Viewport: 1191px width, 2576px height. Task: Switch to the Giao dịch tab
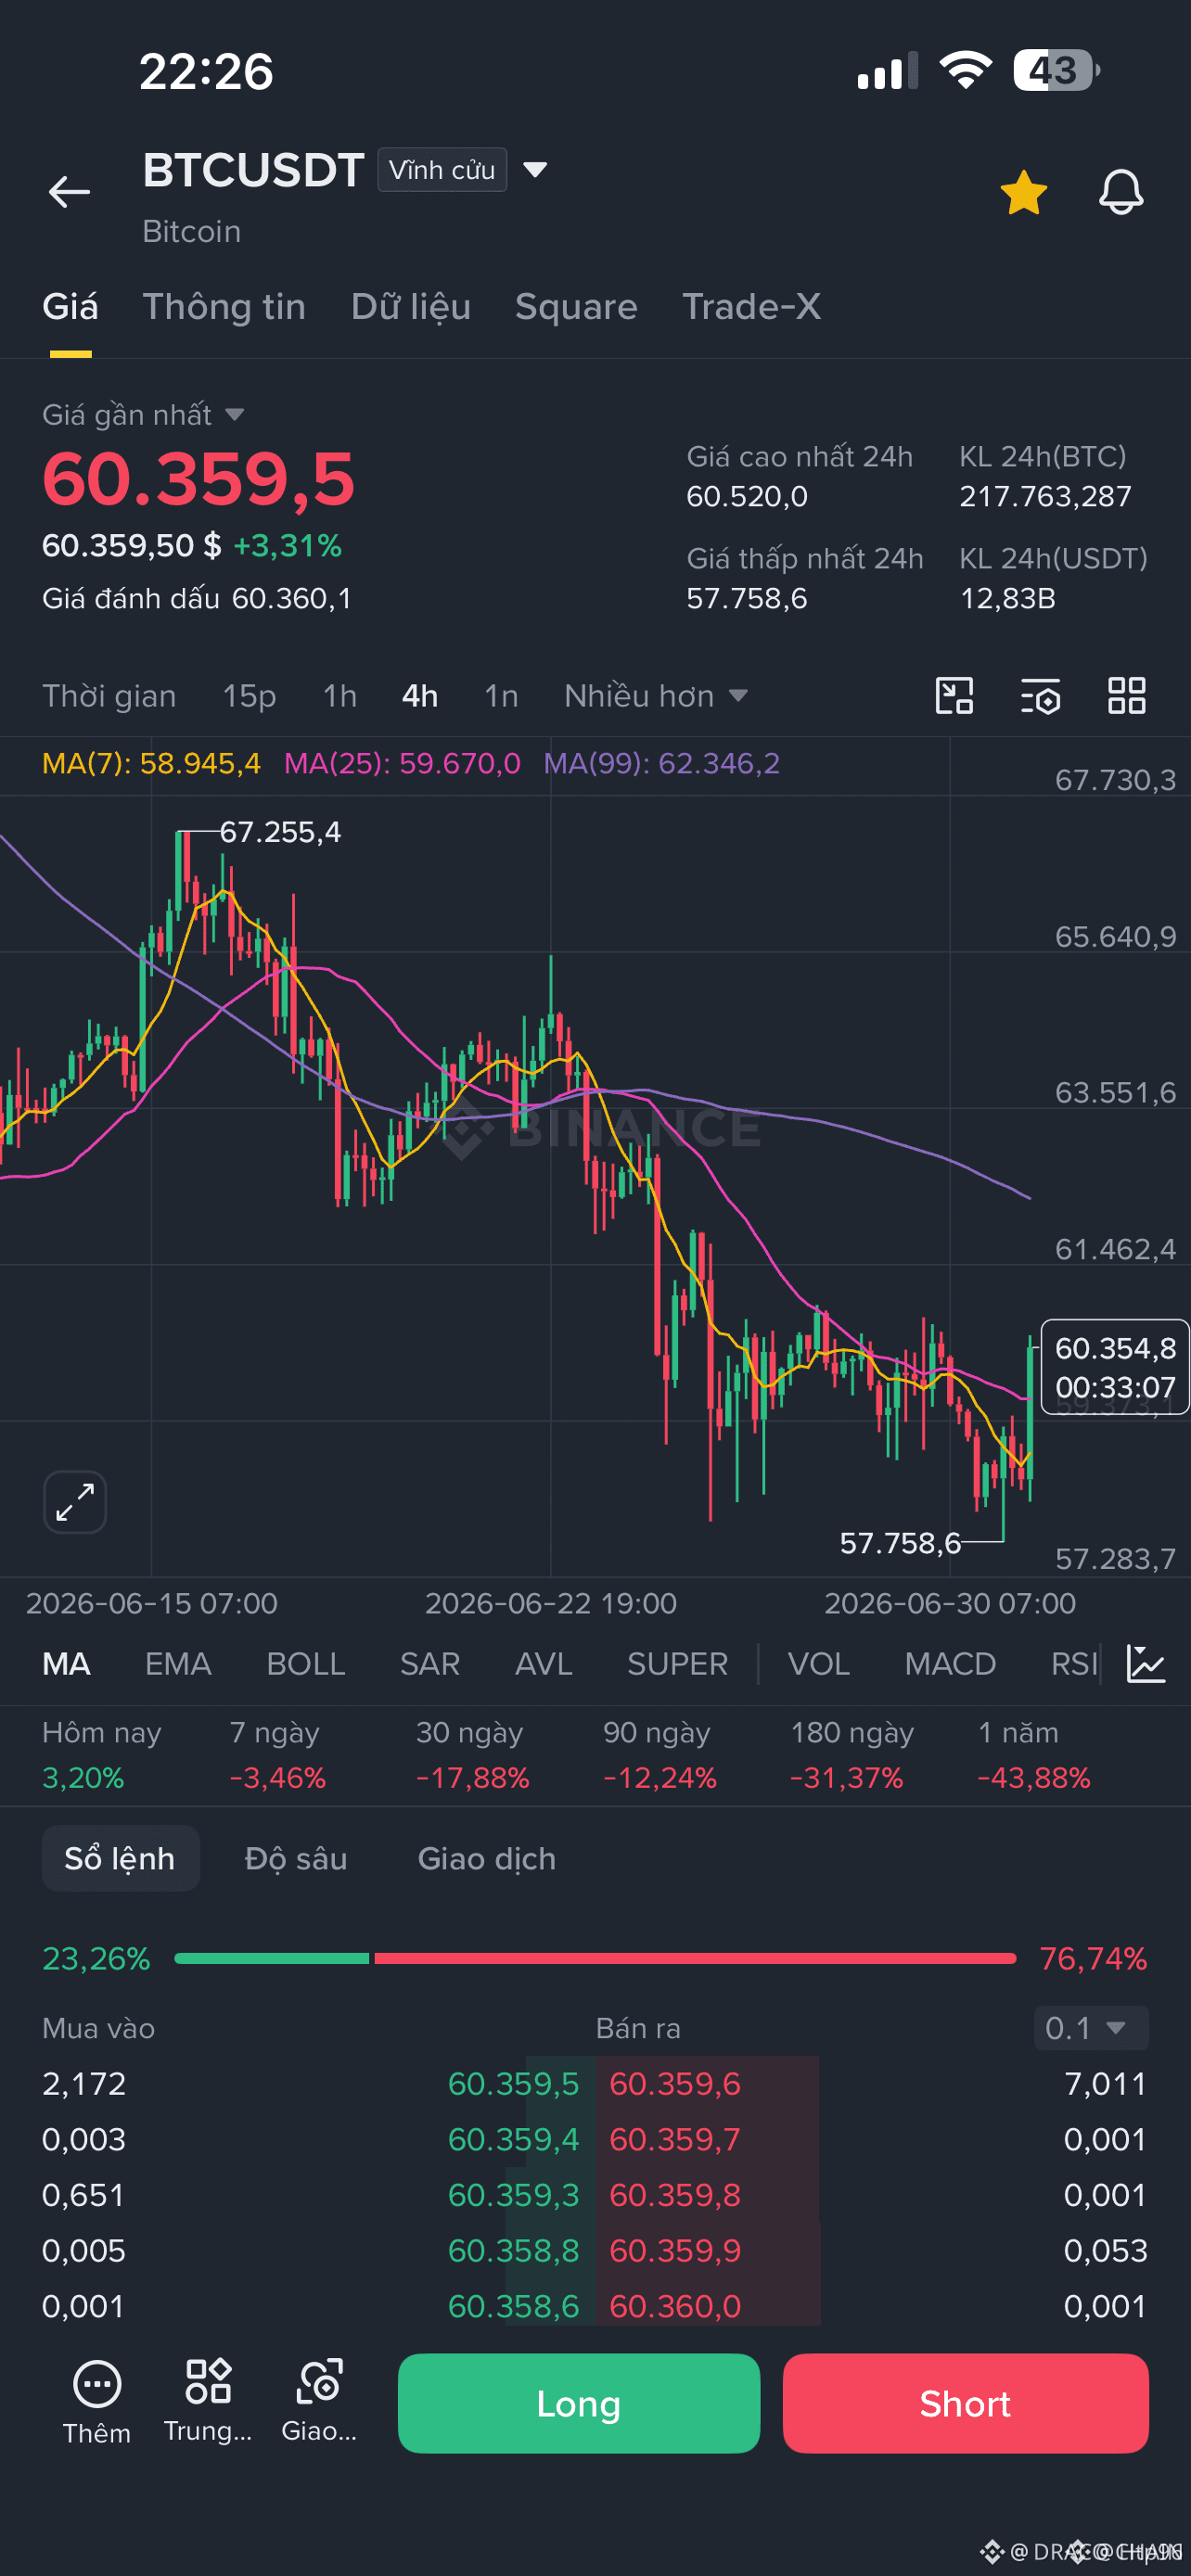[x=486, y=1858]
